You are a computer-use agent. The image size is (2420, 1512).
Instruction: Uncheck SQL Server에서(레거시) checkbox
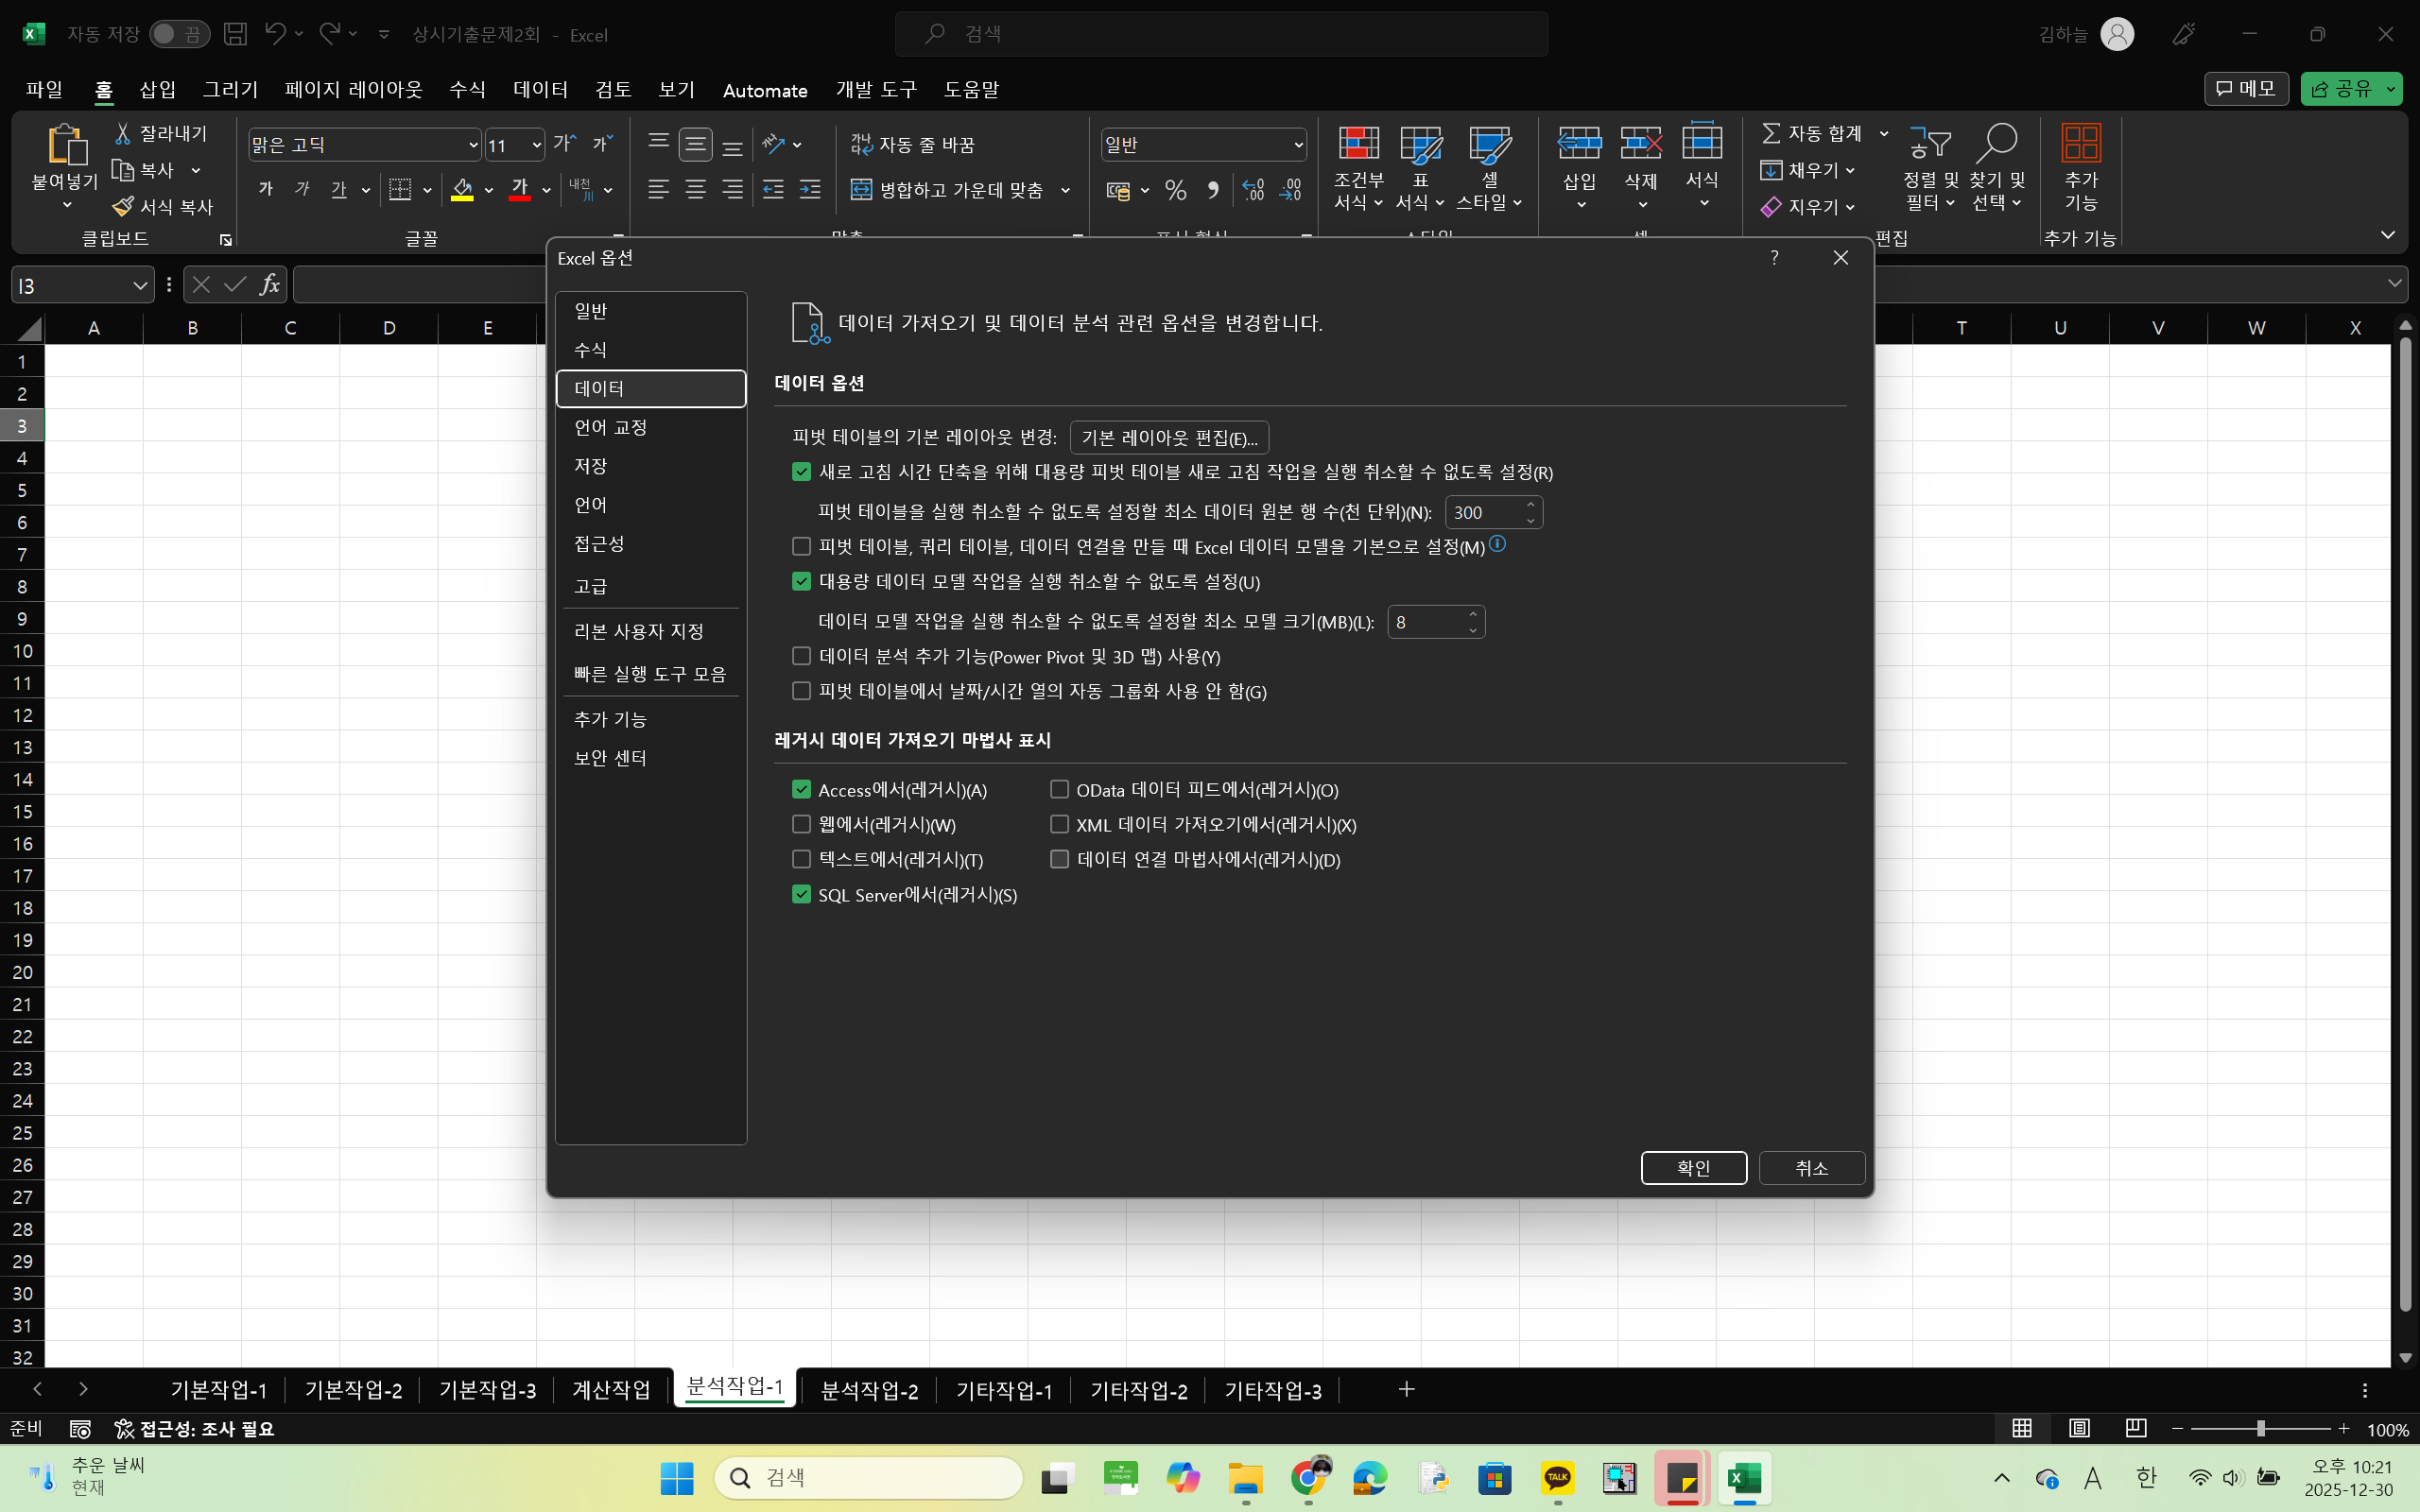coord(801,894)
